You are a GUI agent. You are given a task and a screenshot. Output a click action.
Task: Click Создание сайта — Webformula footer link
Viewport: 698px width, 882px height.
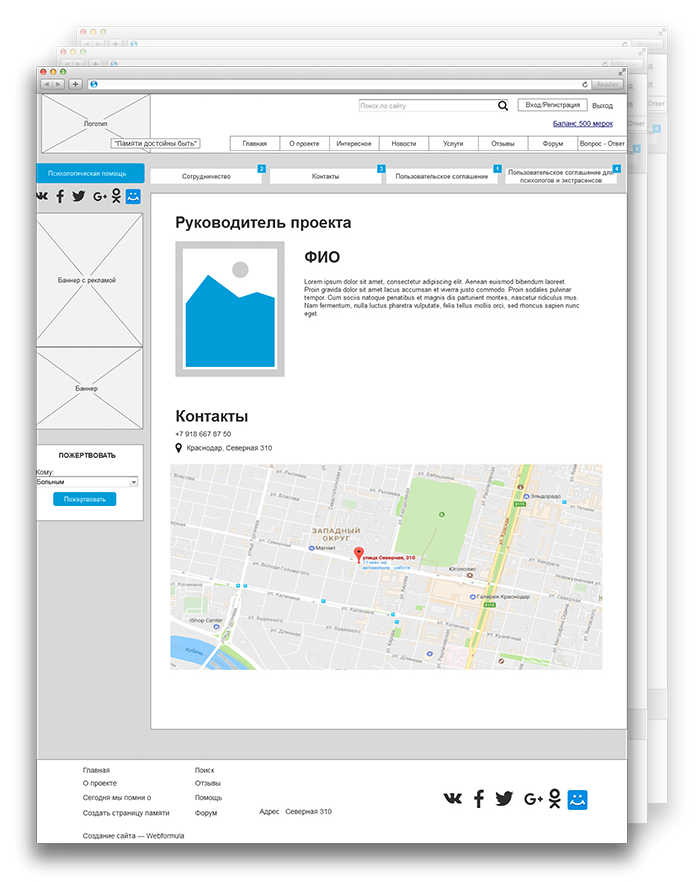pyautogui.click(x=133, y=836)
